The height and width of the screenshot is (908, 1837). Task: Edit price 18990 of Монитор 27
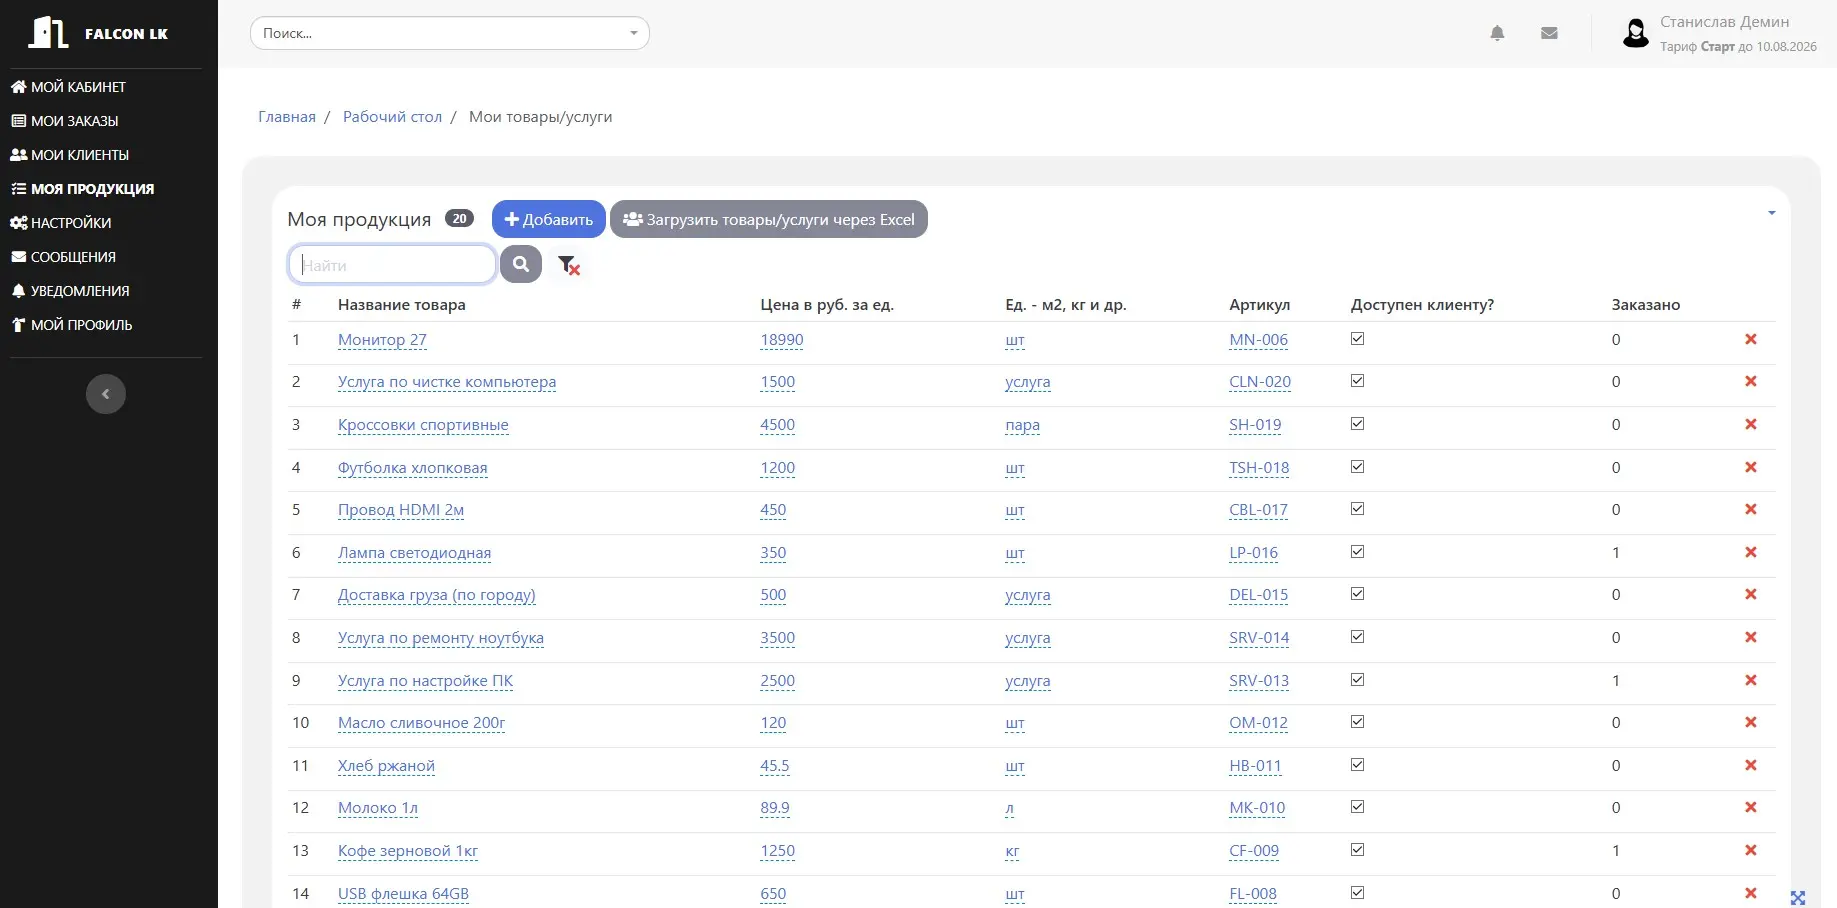(x=782, y=340)
